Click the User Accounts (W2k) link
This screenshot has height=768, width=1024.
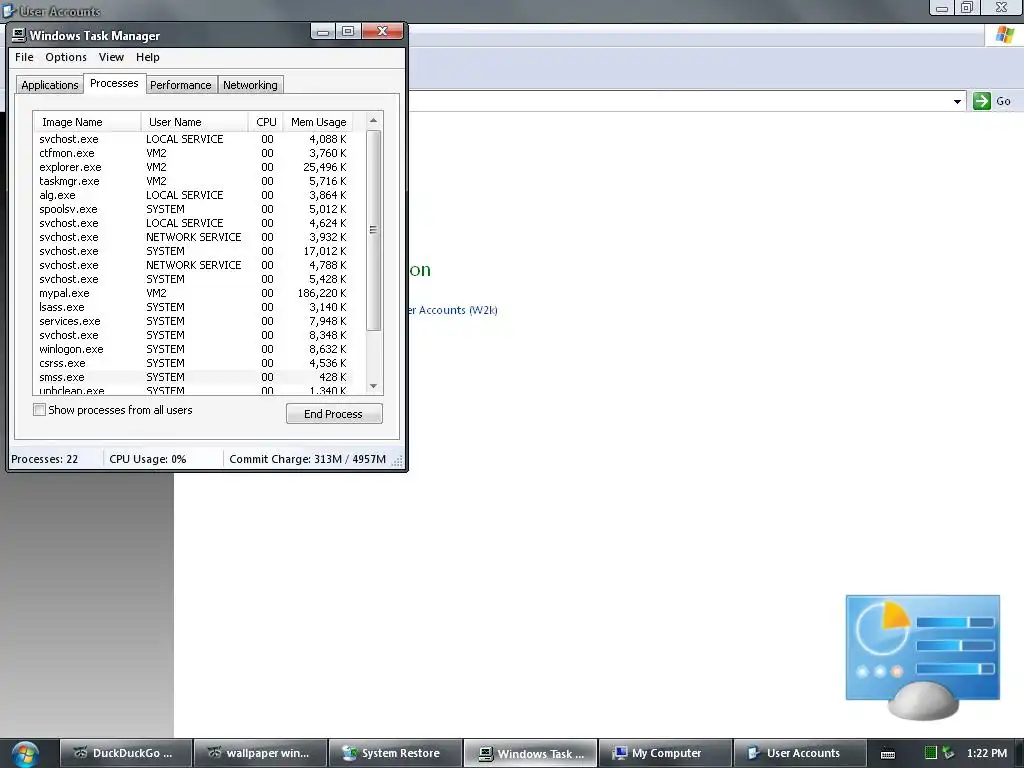pyautogui.click(x=453, y=310)
